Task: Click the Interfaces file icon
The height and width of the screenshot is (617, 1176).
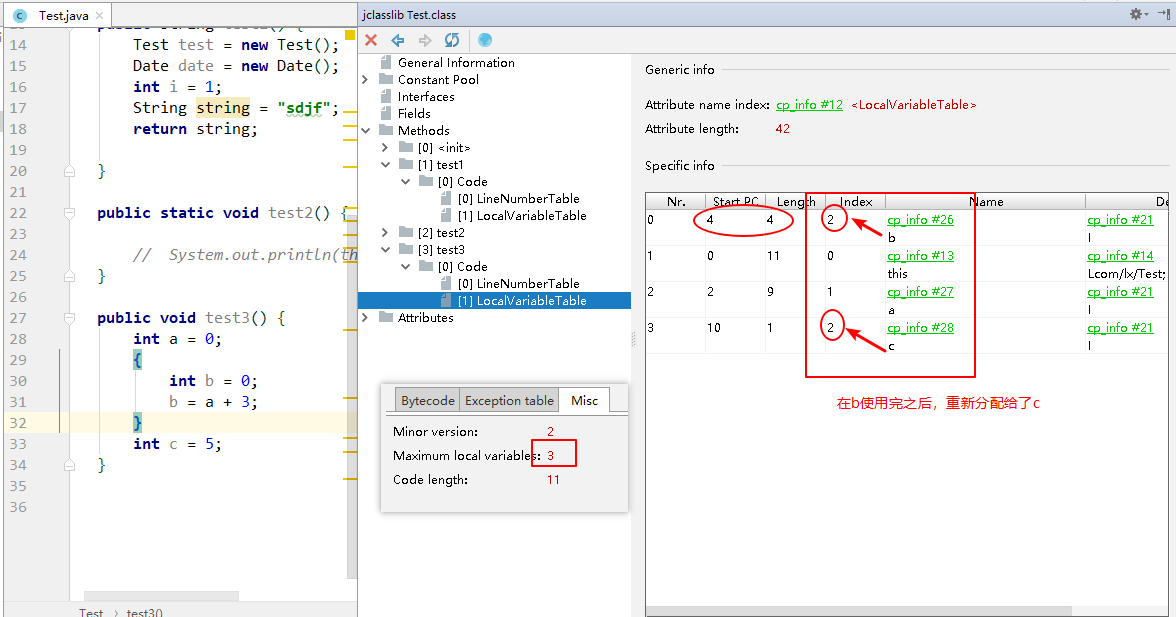Action: [386, 96]
